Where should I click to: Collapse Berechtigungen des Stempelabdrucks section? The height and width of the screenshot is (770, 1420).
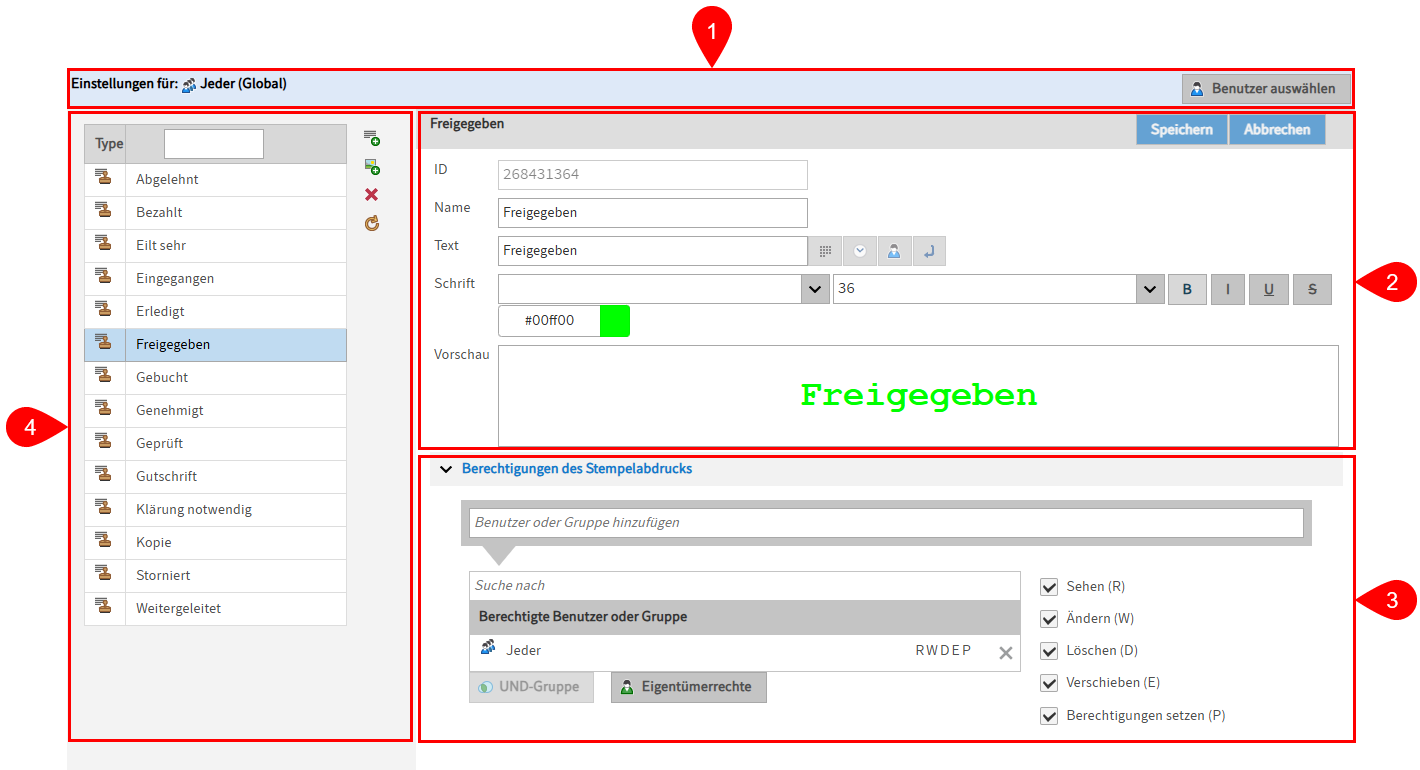click(x=446, y=469)
